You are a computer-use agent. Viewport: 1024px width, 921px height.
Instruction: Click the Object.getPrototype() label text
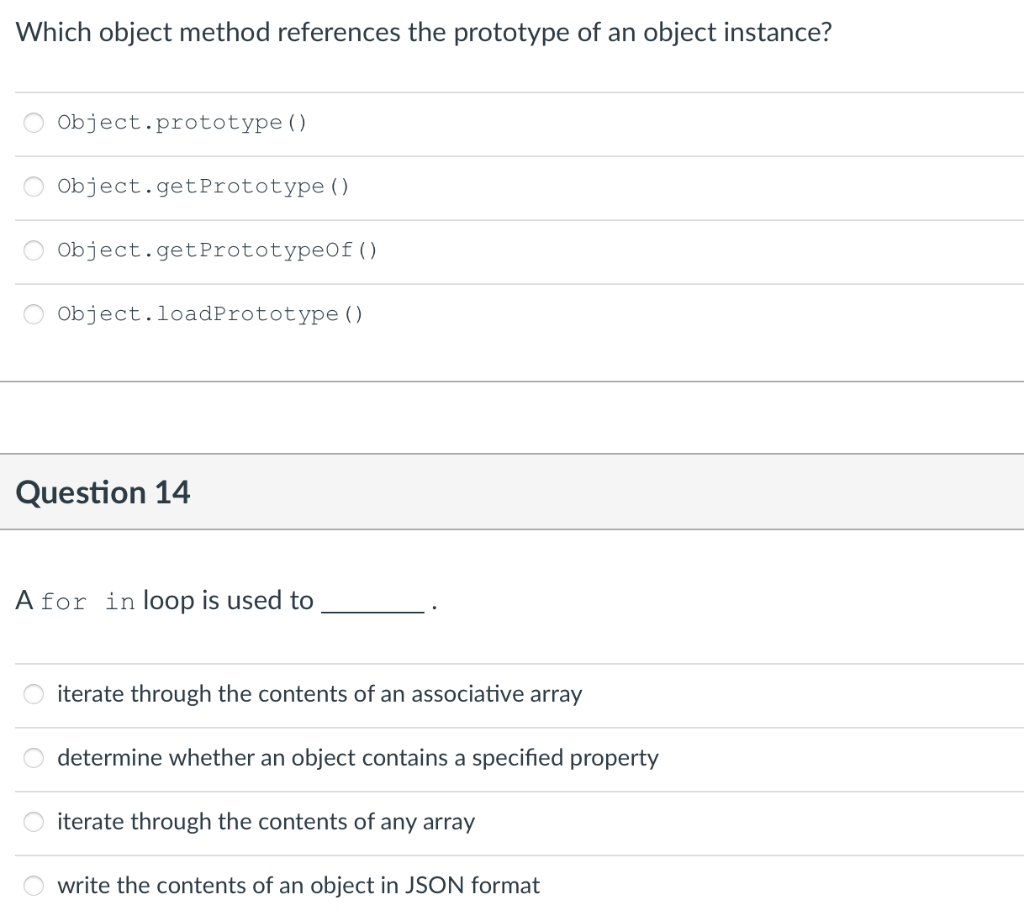point(202,186)
